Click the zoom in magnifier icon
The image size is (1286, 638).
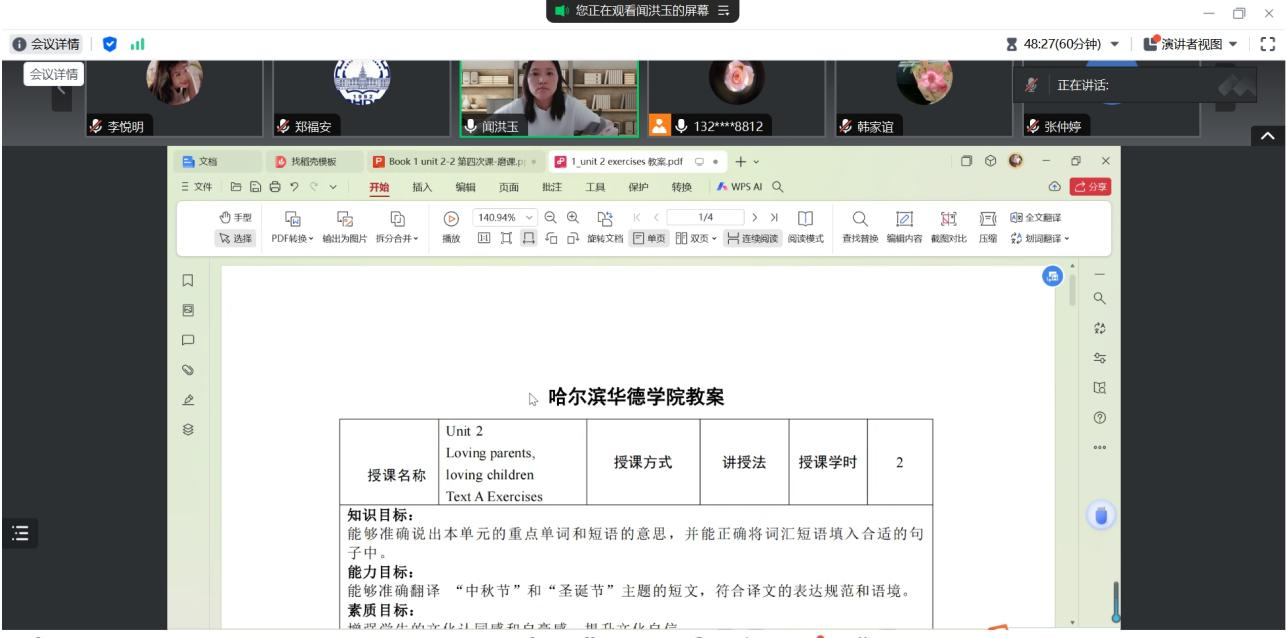(x=573, y=217)
